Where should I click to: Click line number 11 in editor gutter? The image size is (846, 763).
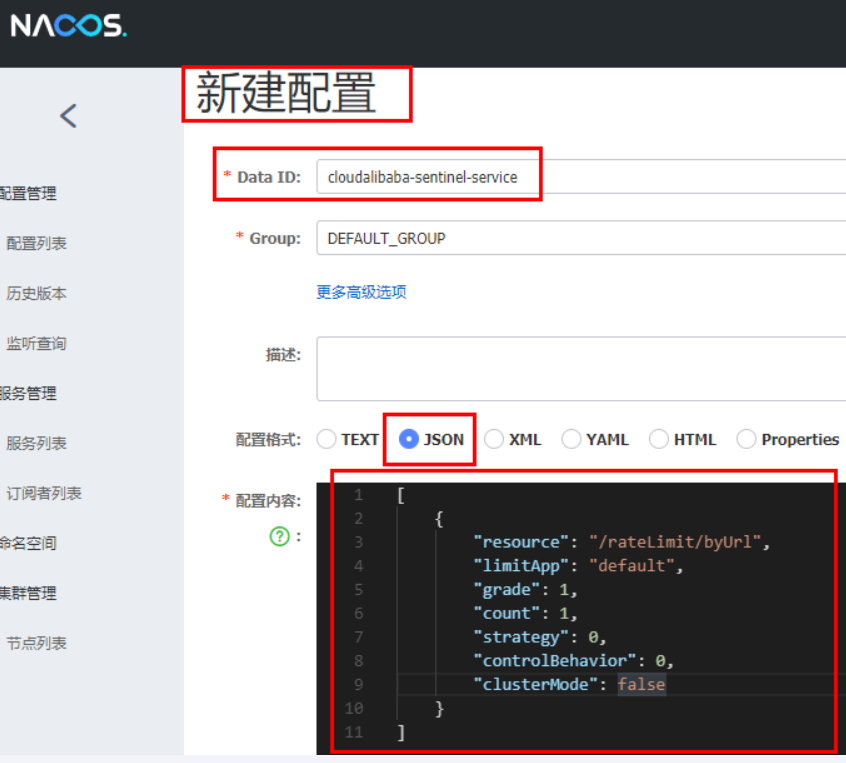[354, 732]
